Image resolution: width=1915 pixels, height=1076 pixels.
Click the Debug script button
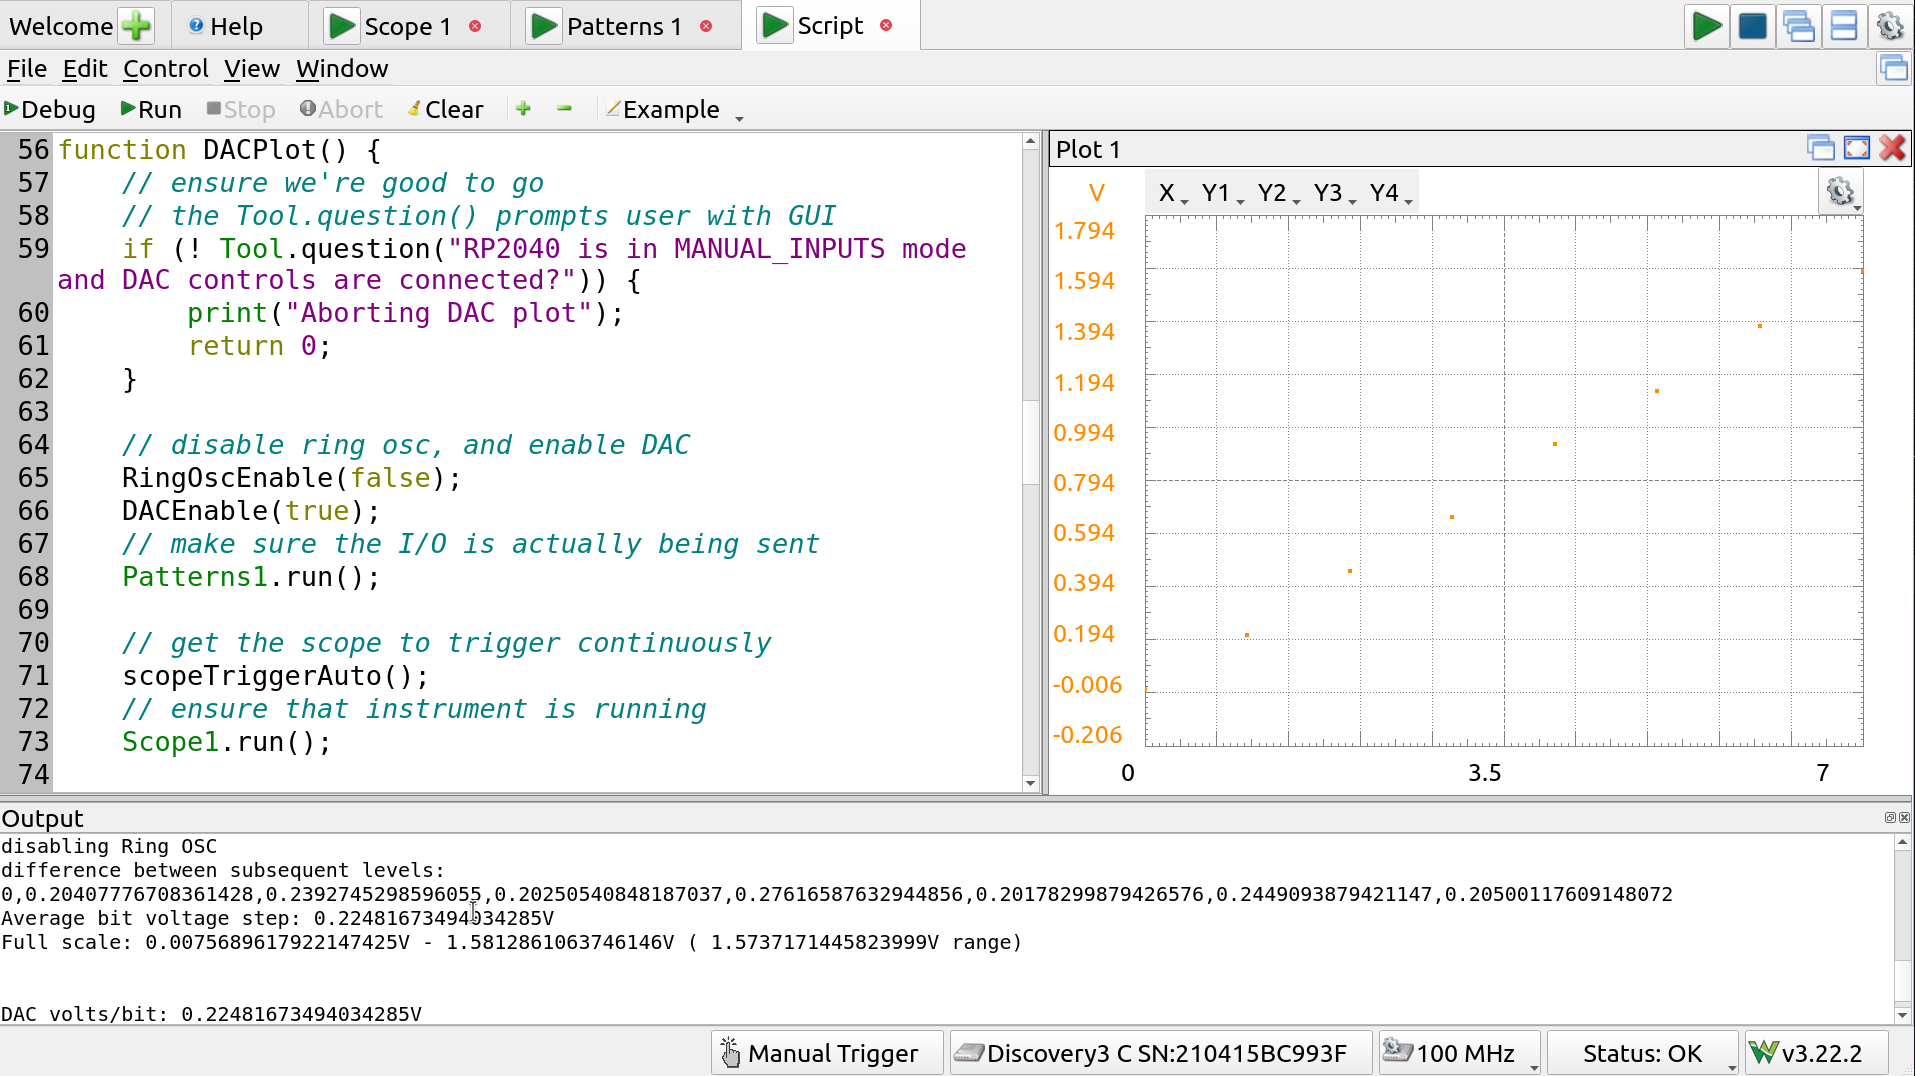(50, 109)
